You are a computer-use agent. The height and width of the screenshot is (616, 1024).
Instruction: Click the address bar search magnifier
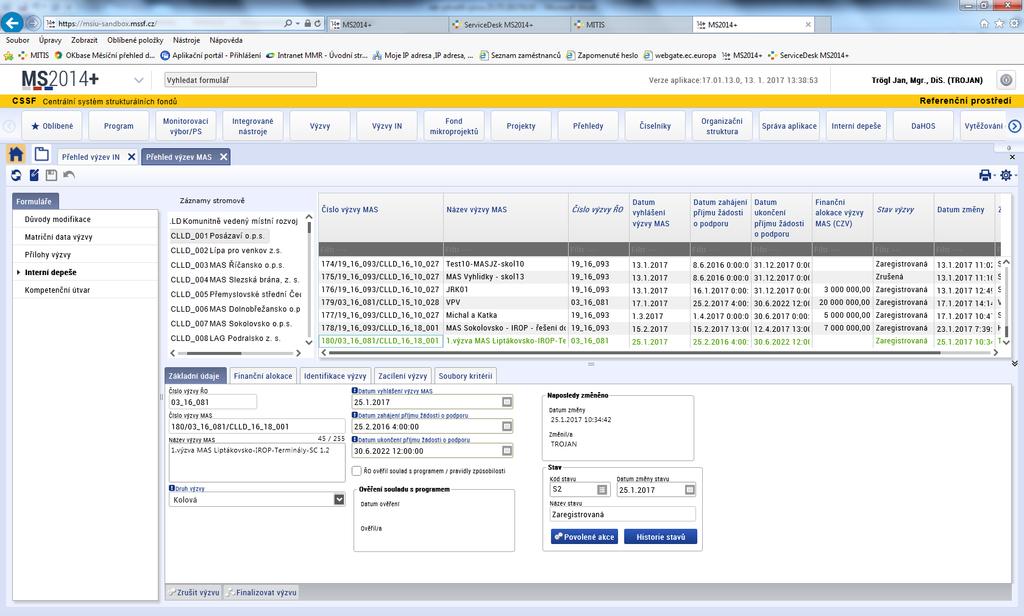tap(288, 24)
